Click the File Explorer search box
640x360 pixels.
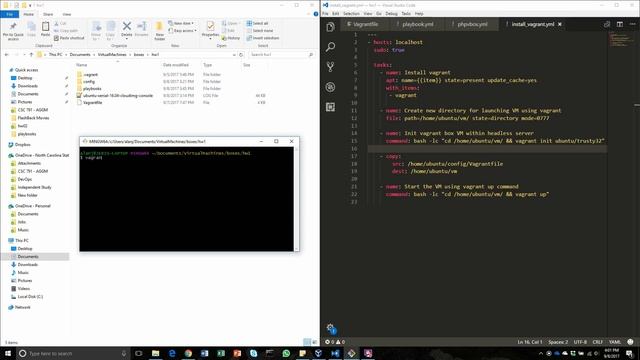tap(281, 54)
